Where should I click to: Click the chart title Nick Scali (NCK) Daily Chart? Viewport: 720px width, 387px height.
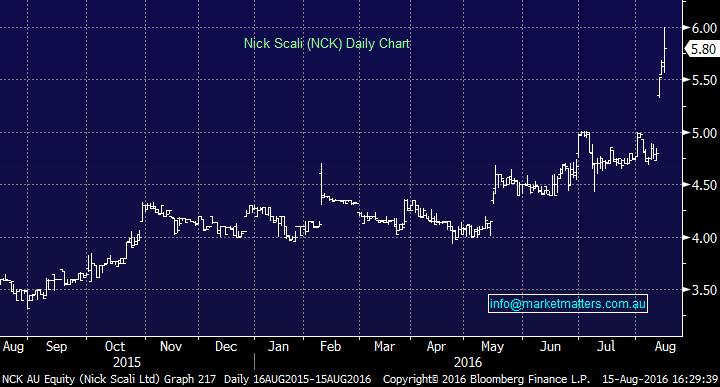[326, 44]
